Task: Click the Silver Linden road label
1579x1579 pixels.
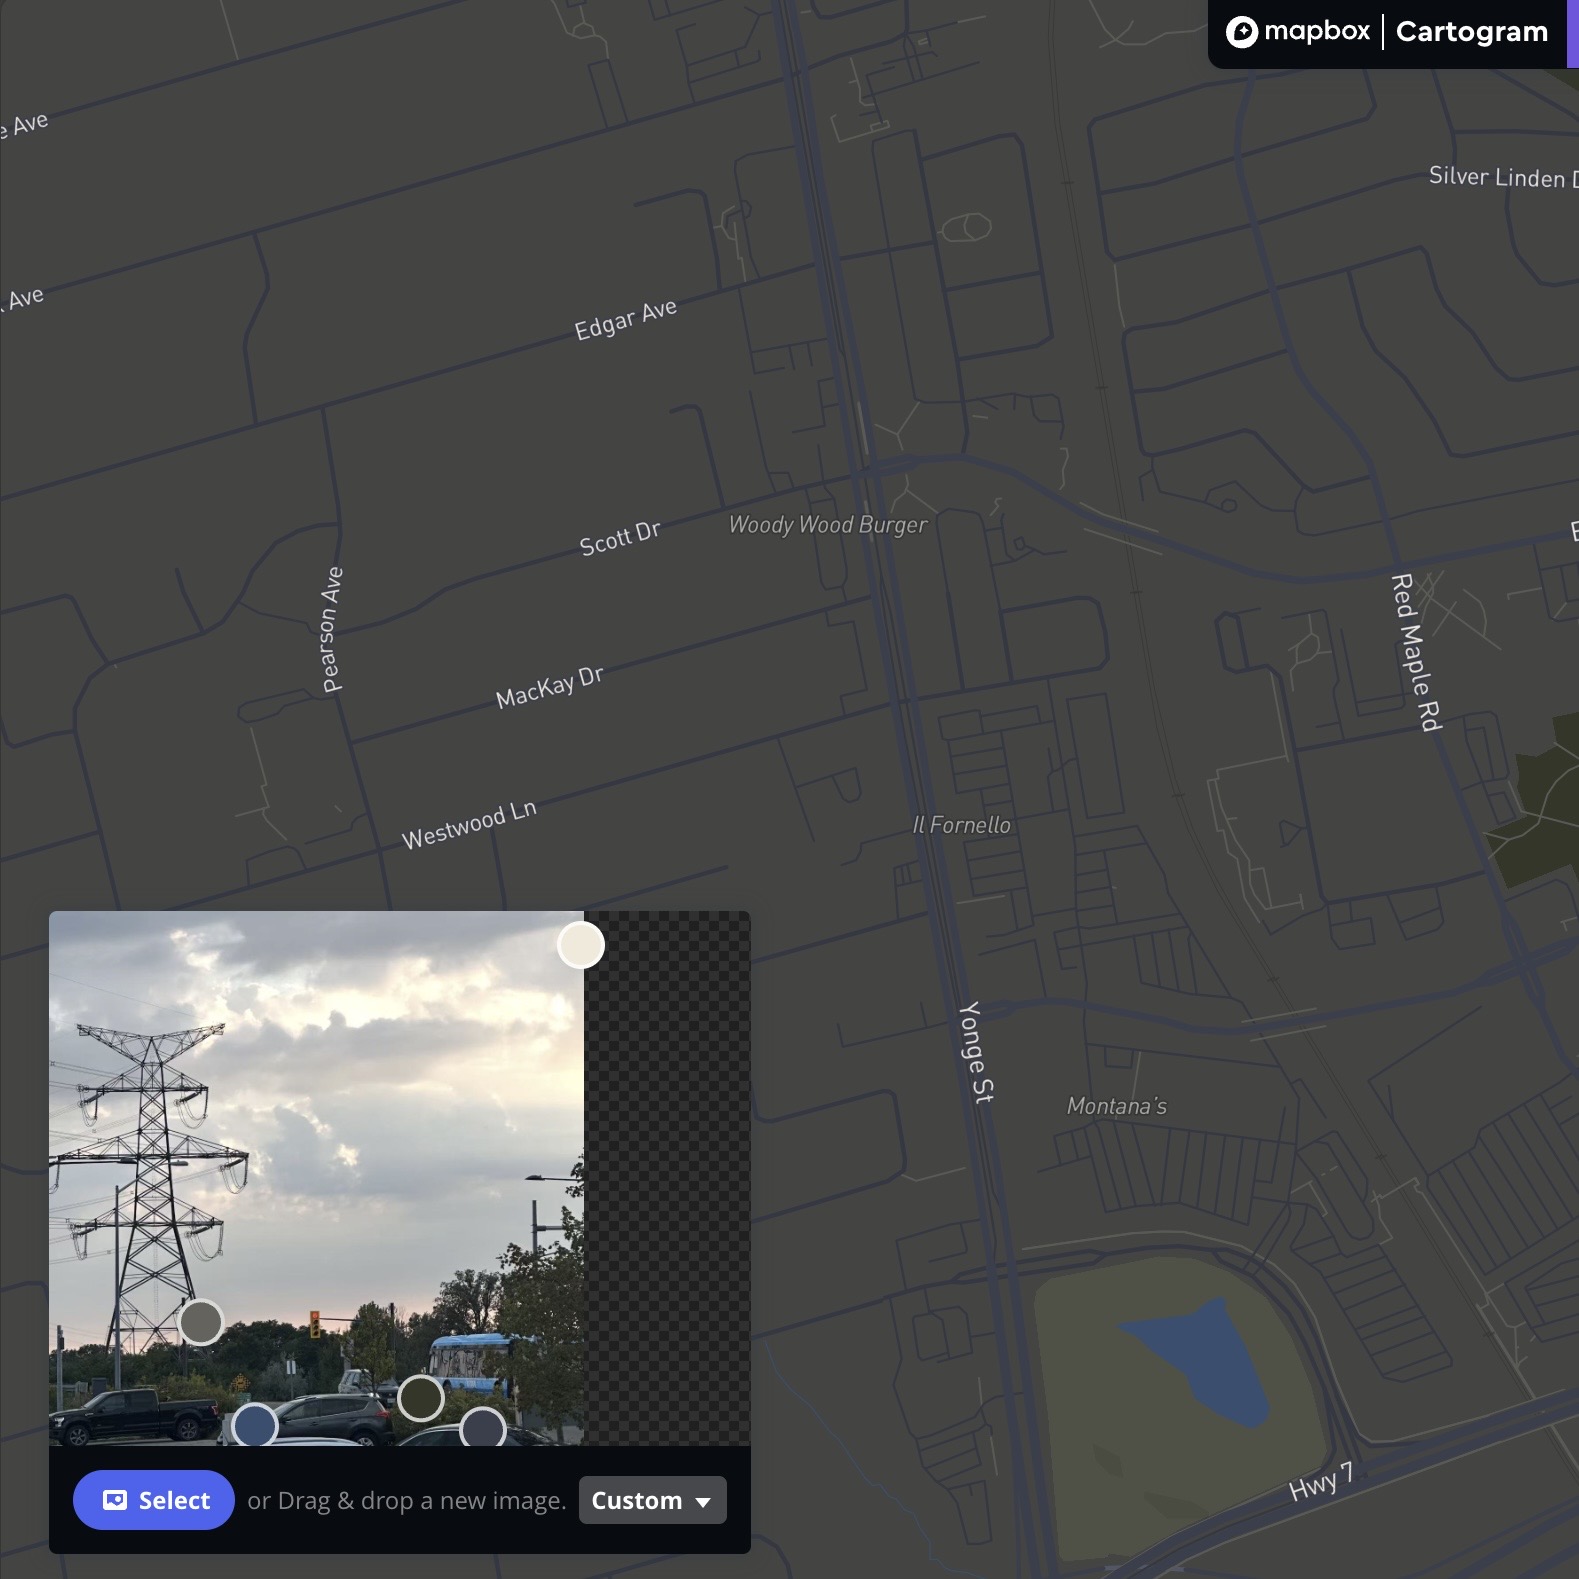Action: (1503, 177)
